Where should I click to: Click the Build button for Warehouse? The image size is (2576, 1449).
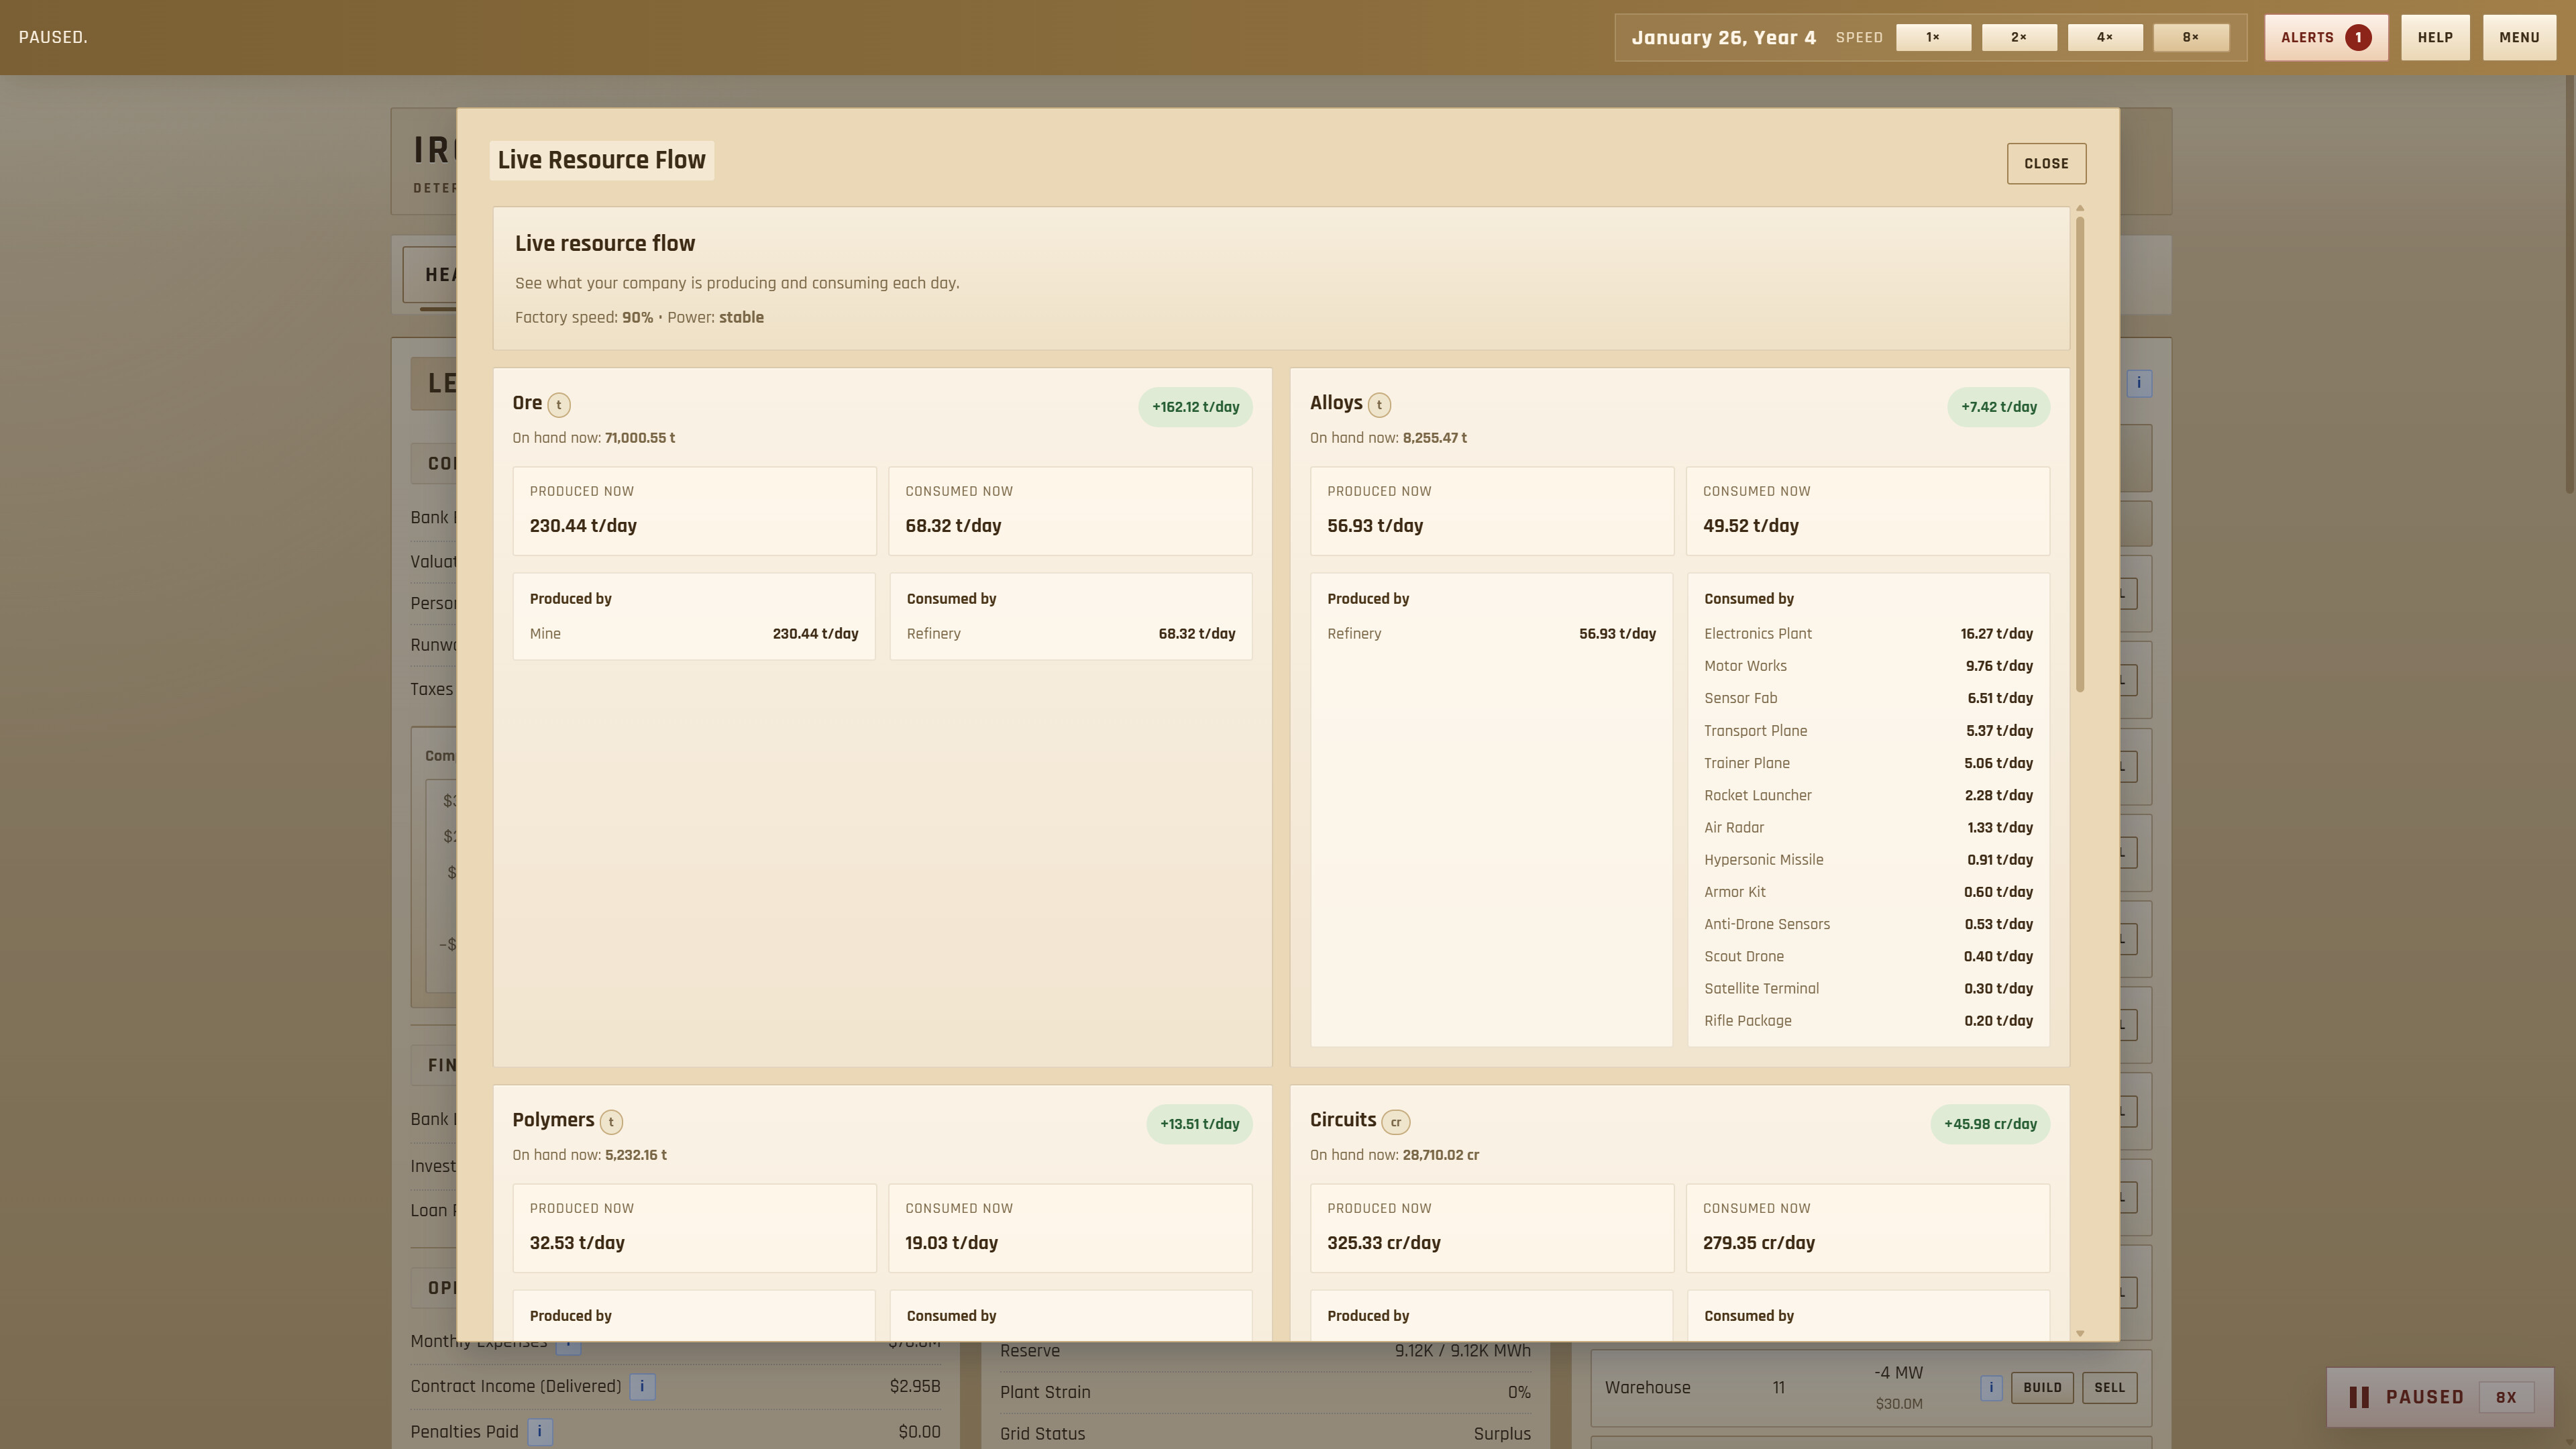[x=2042, y=1388]
